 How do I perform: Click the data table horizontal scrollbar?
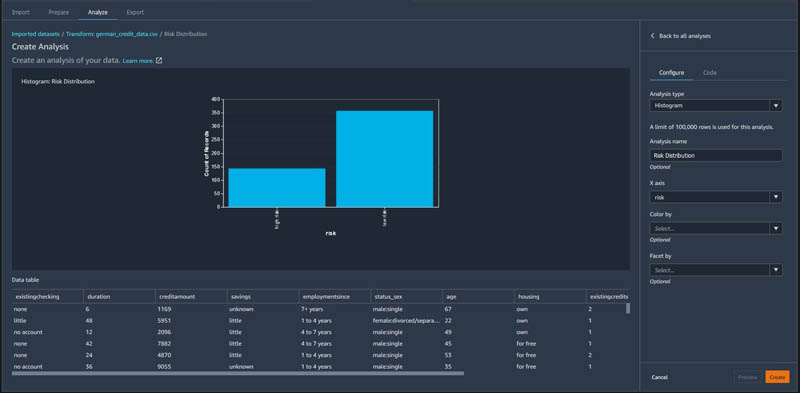pos(238,374)
